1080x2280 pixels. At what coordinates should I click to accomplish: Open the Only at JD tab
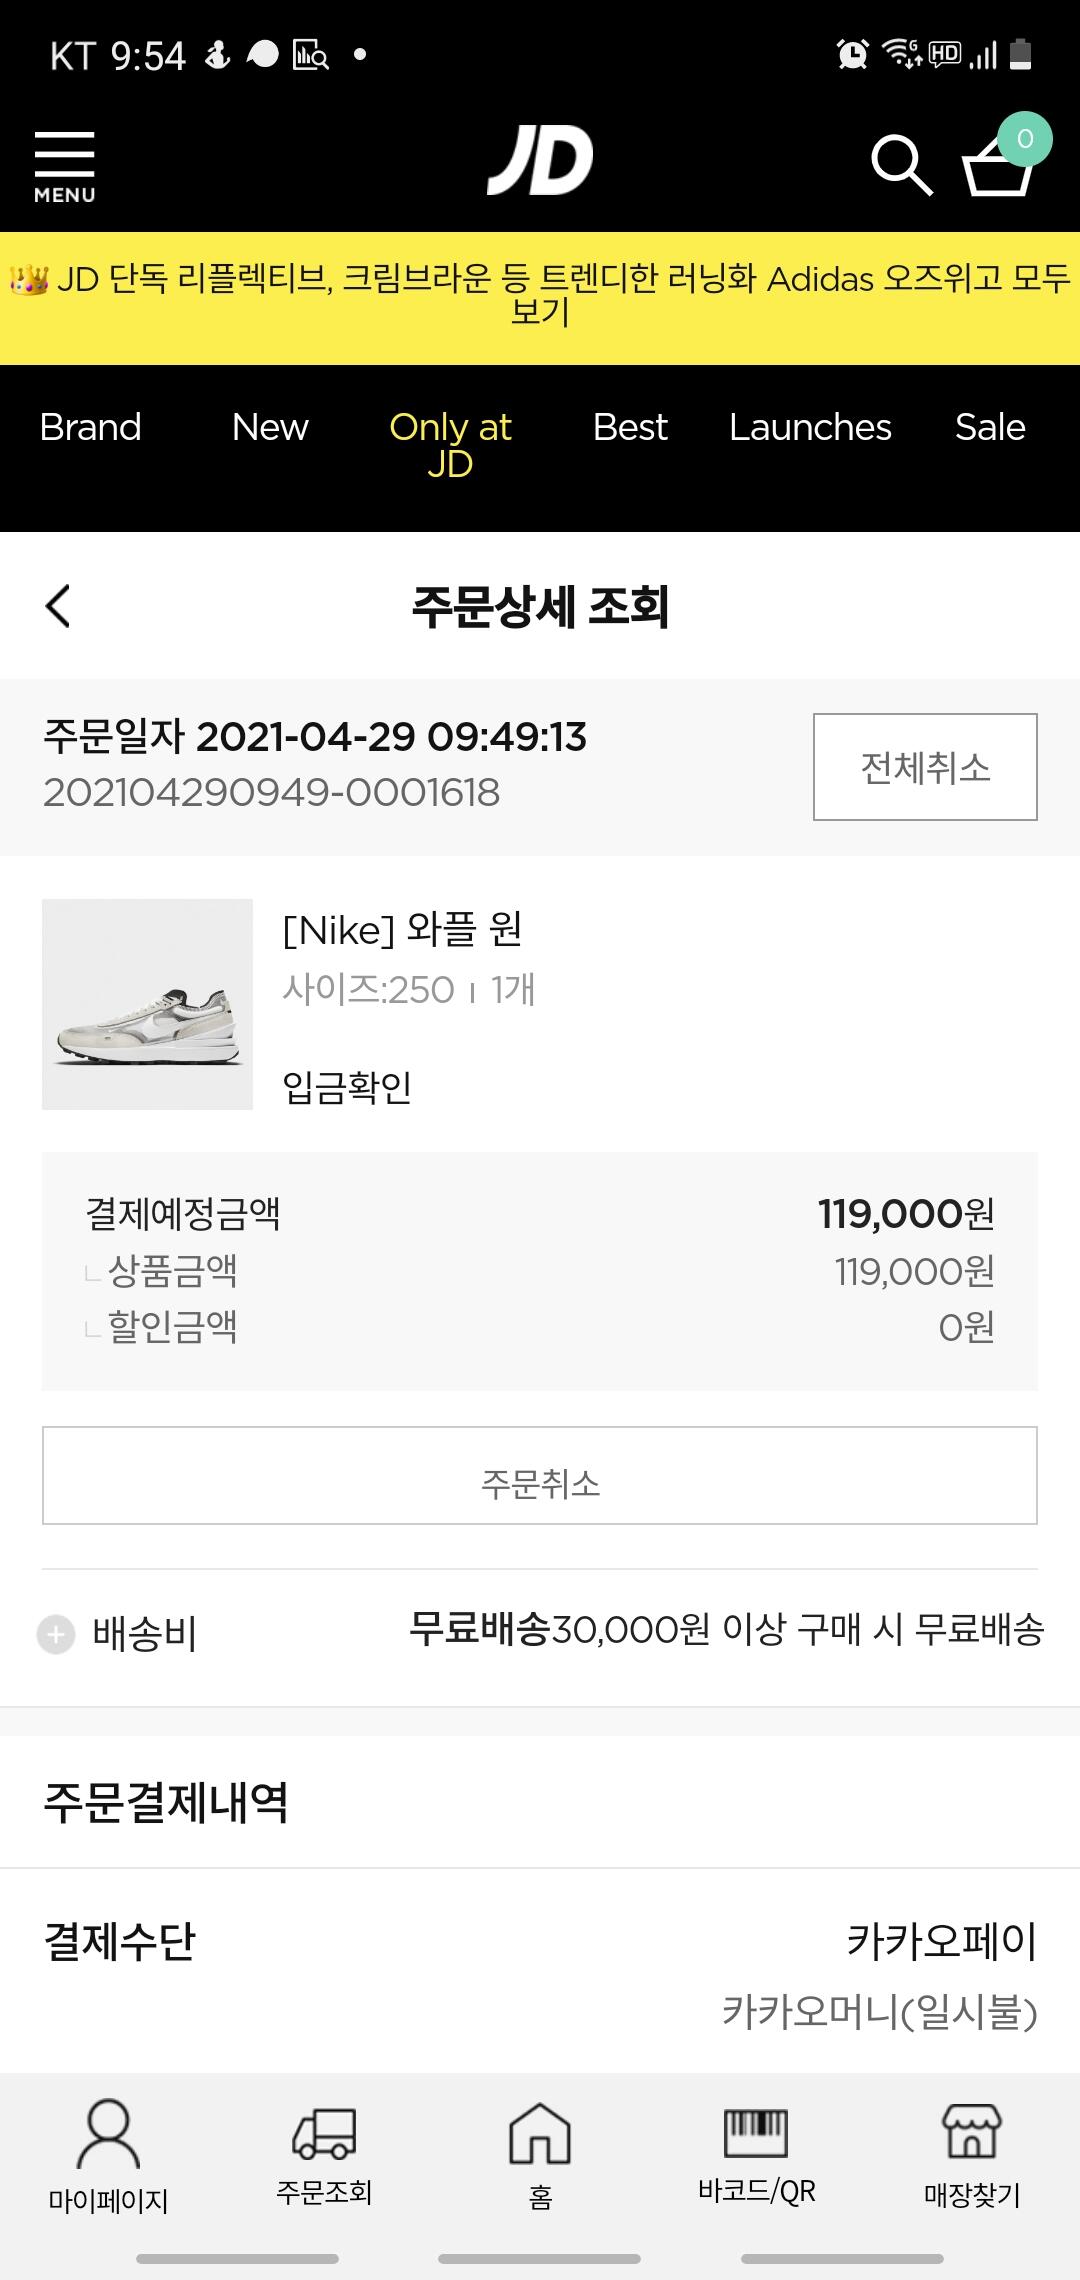pos(450,445)
